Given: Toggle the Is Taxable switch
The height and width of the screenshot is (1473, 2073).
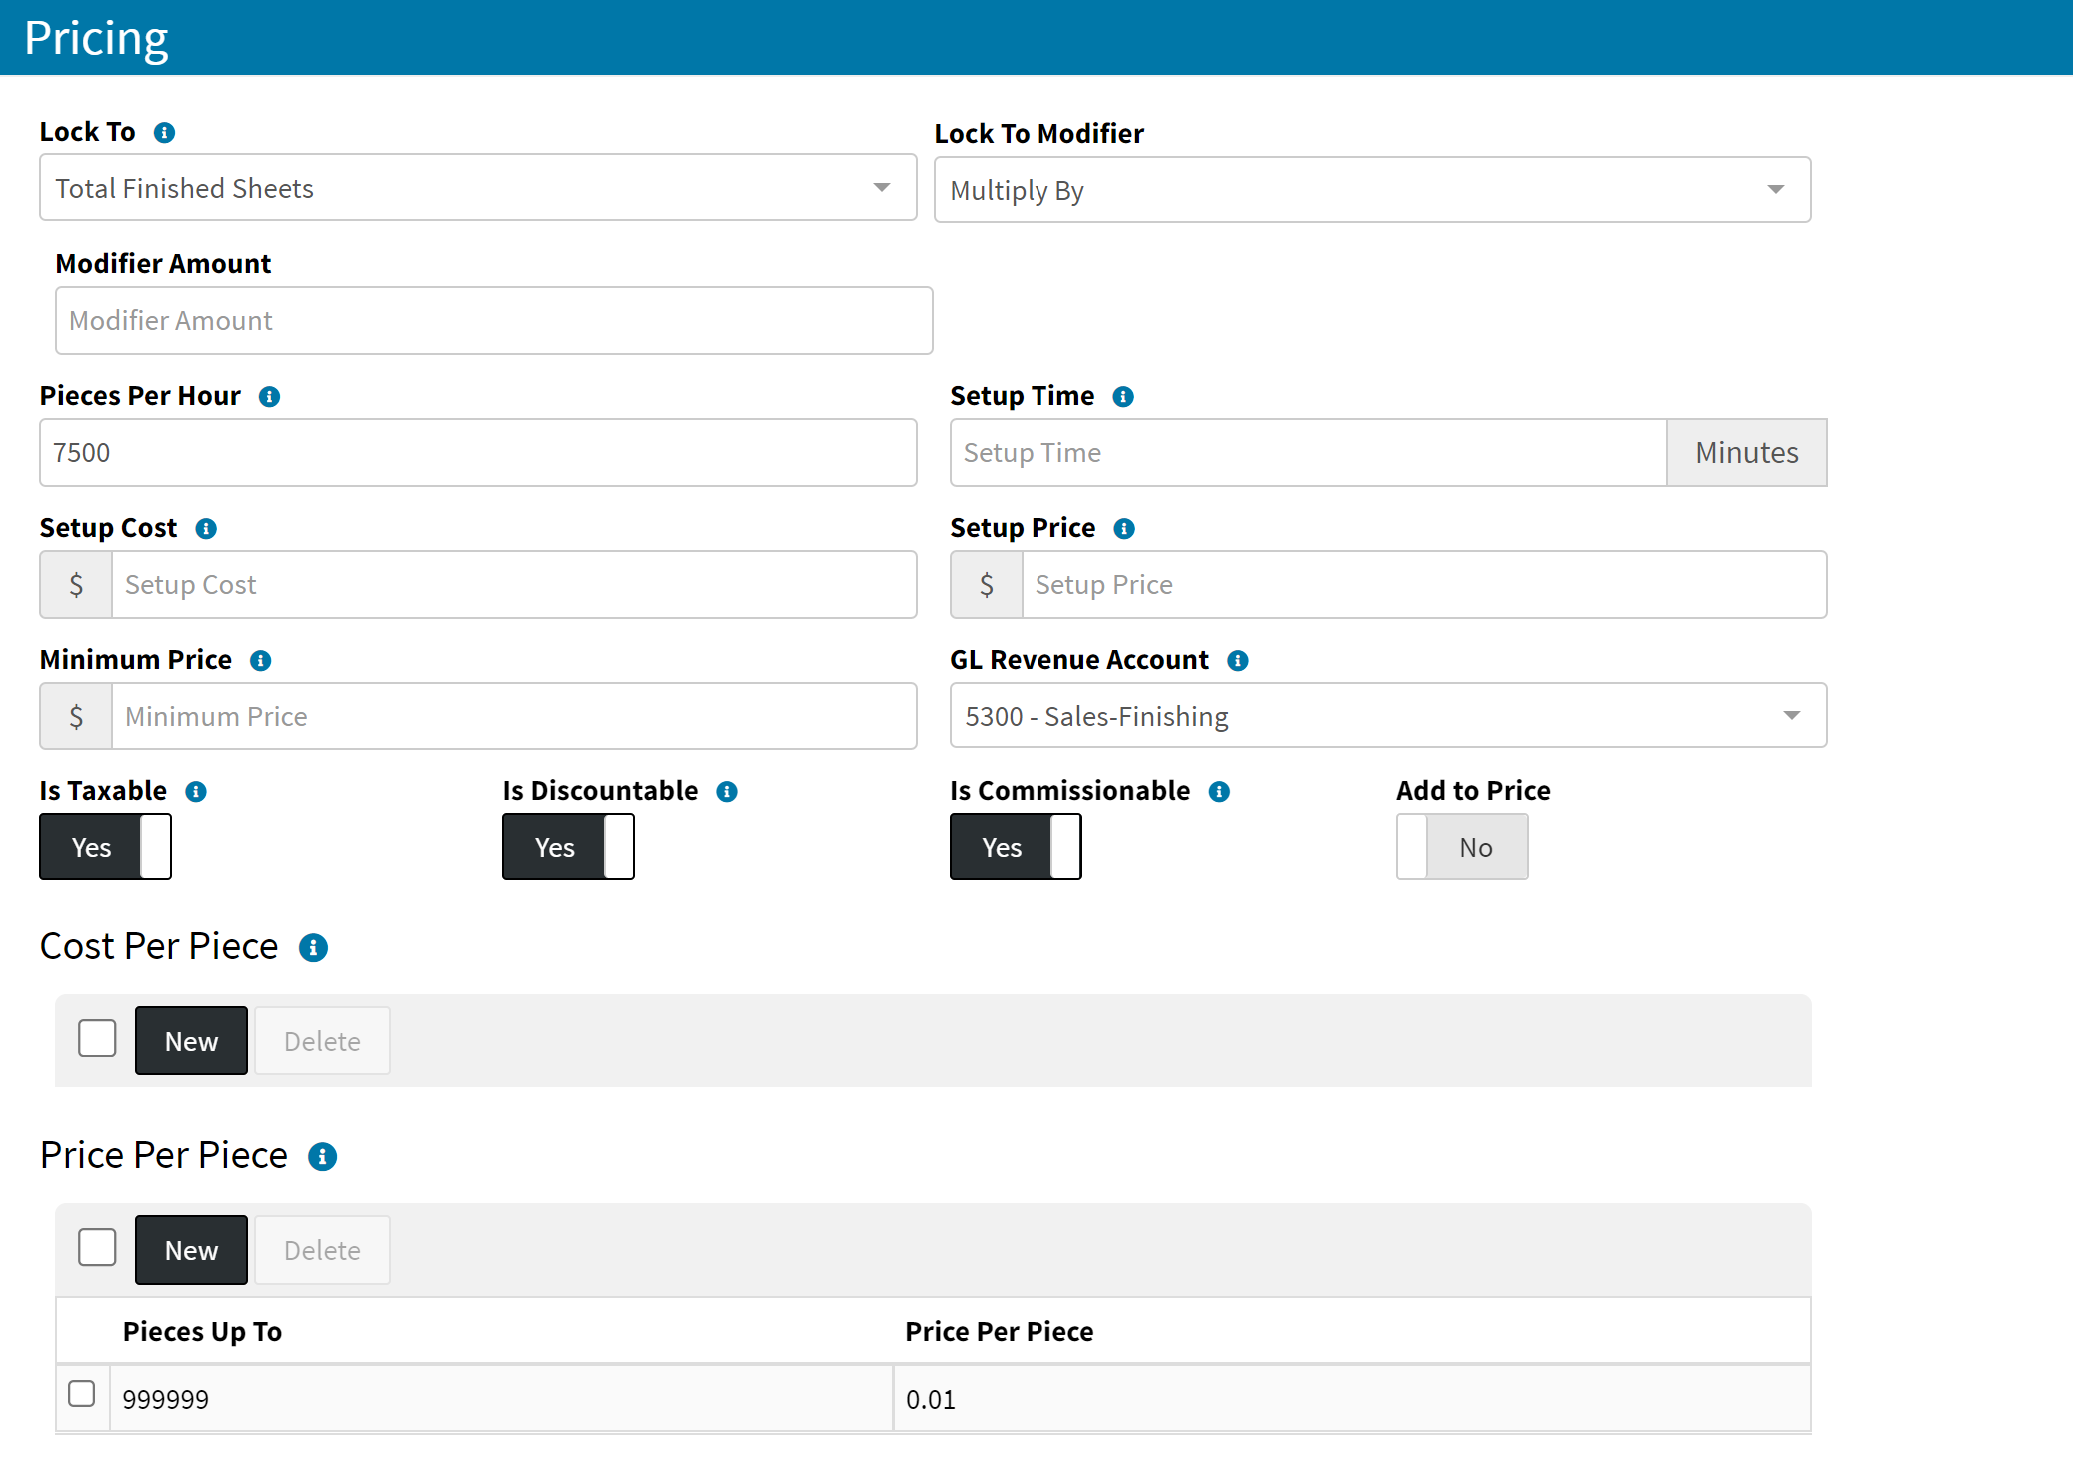Looking at the screenshot, I should pyautogui.click(x=105, y=846).
